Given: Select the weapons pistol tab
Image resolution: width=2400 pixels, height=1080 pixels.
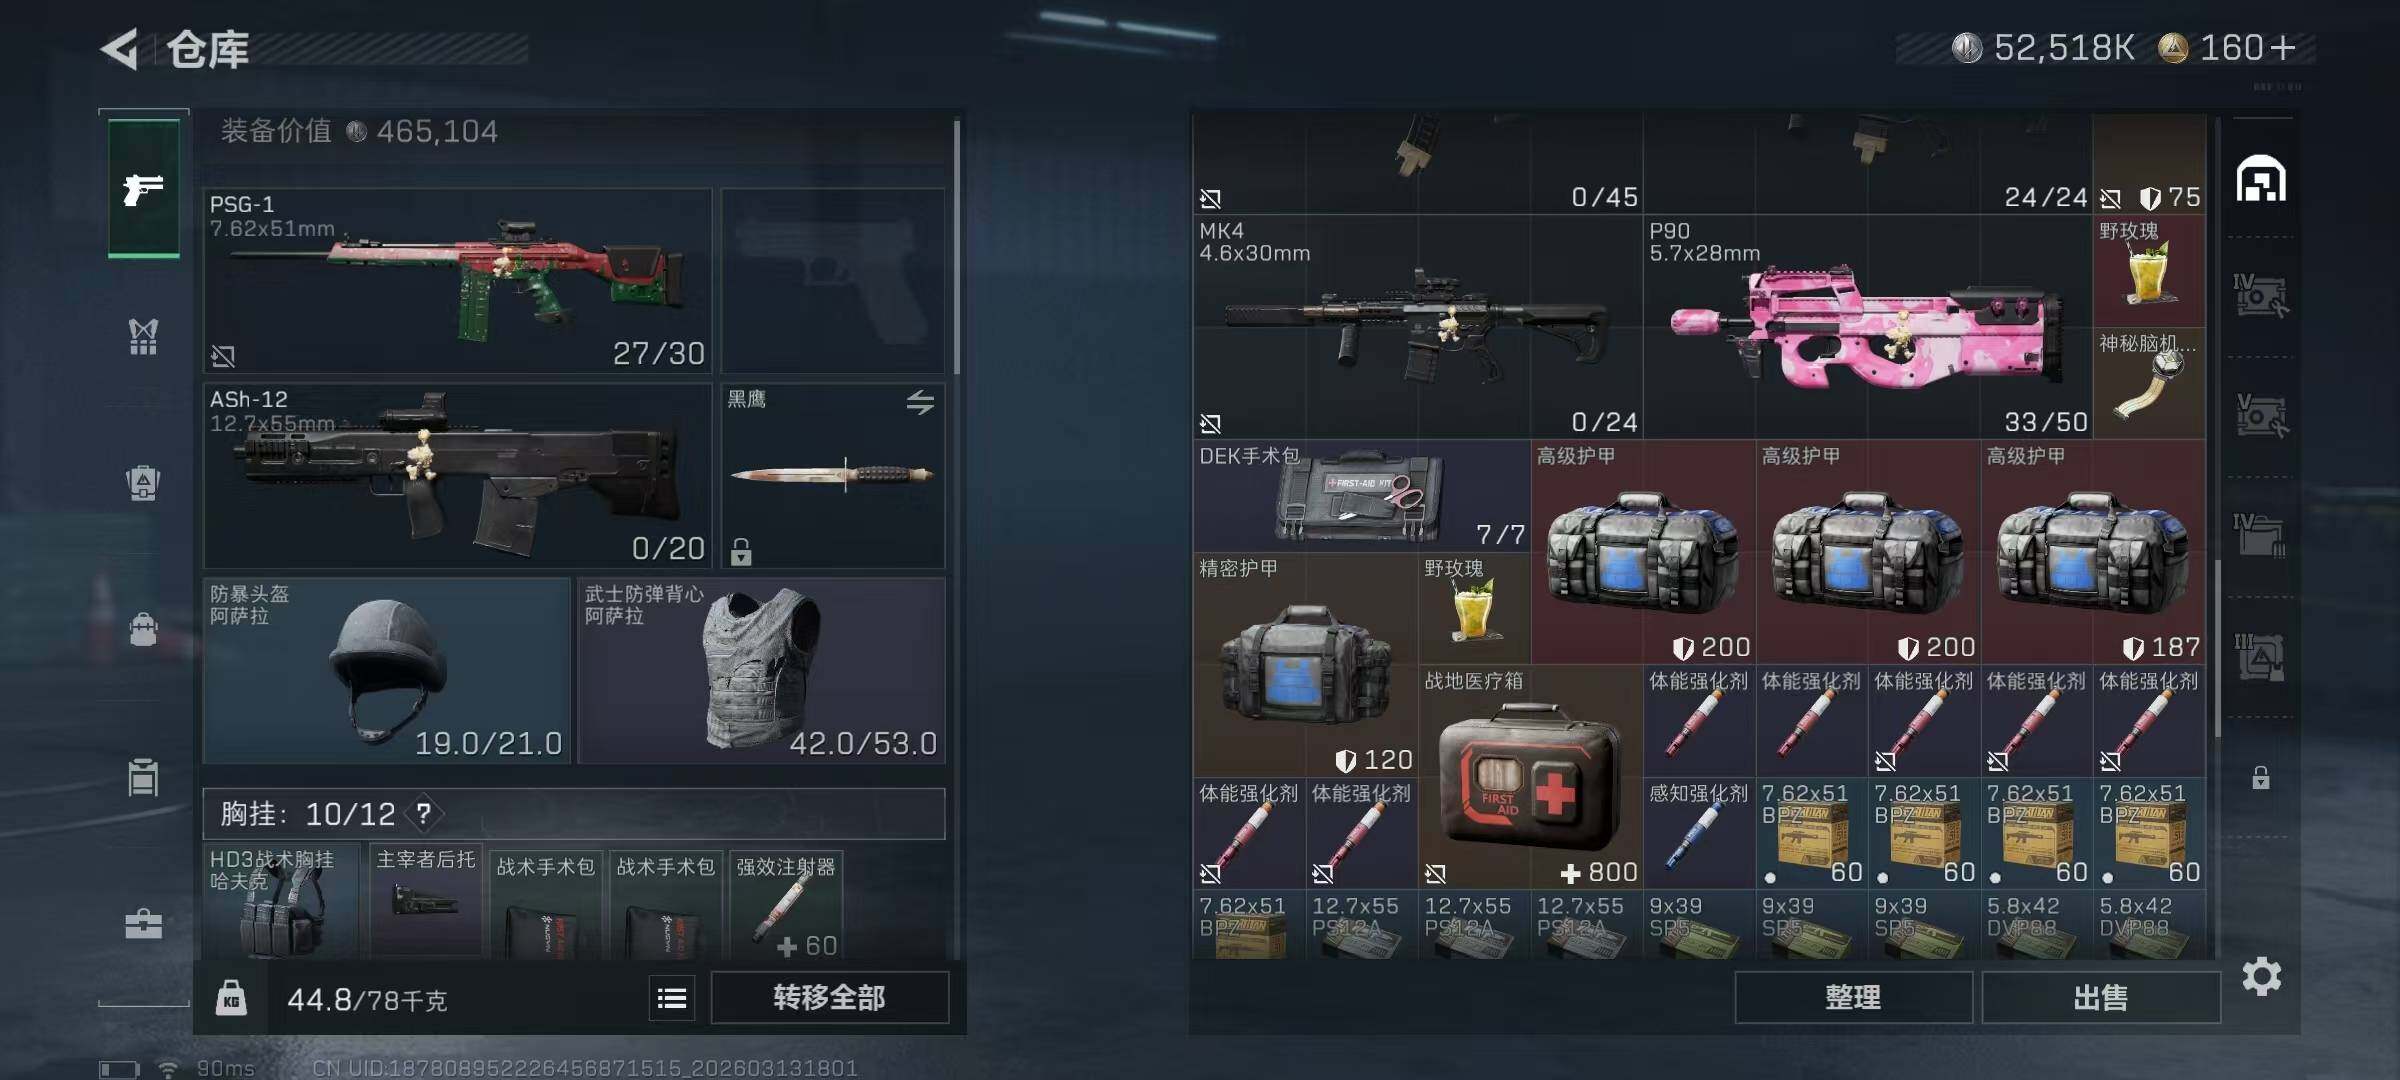Looking at the screenshot, I should click(x=144, y=188).
